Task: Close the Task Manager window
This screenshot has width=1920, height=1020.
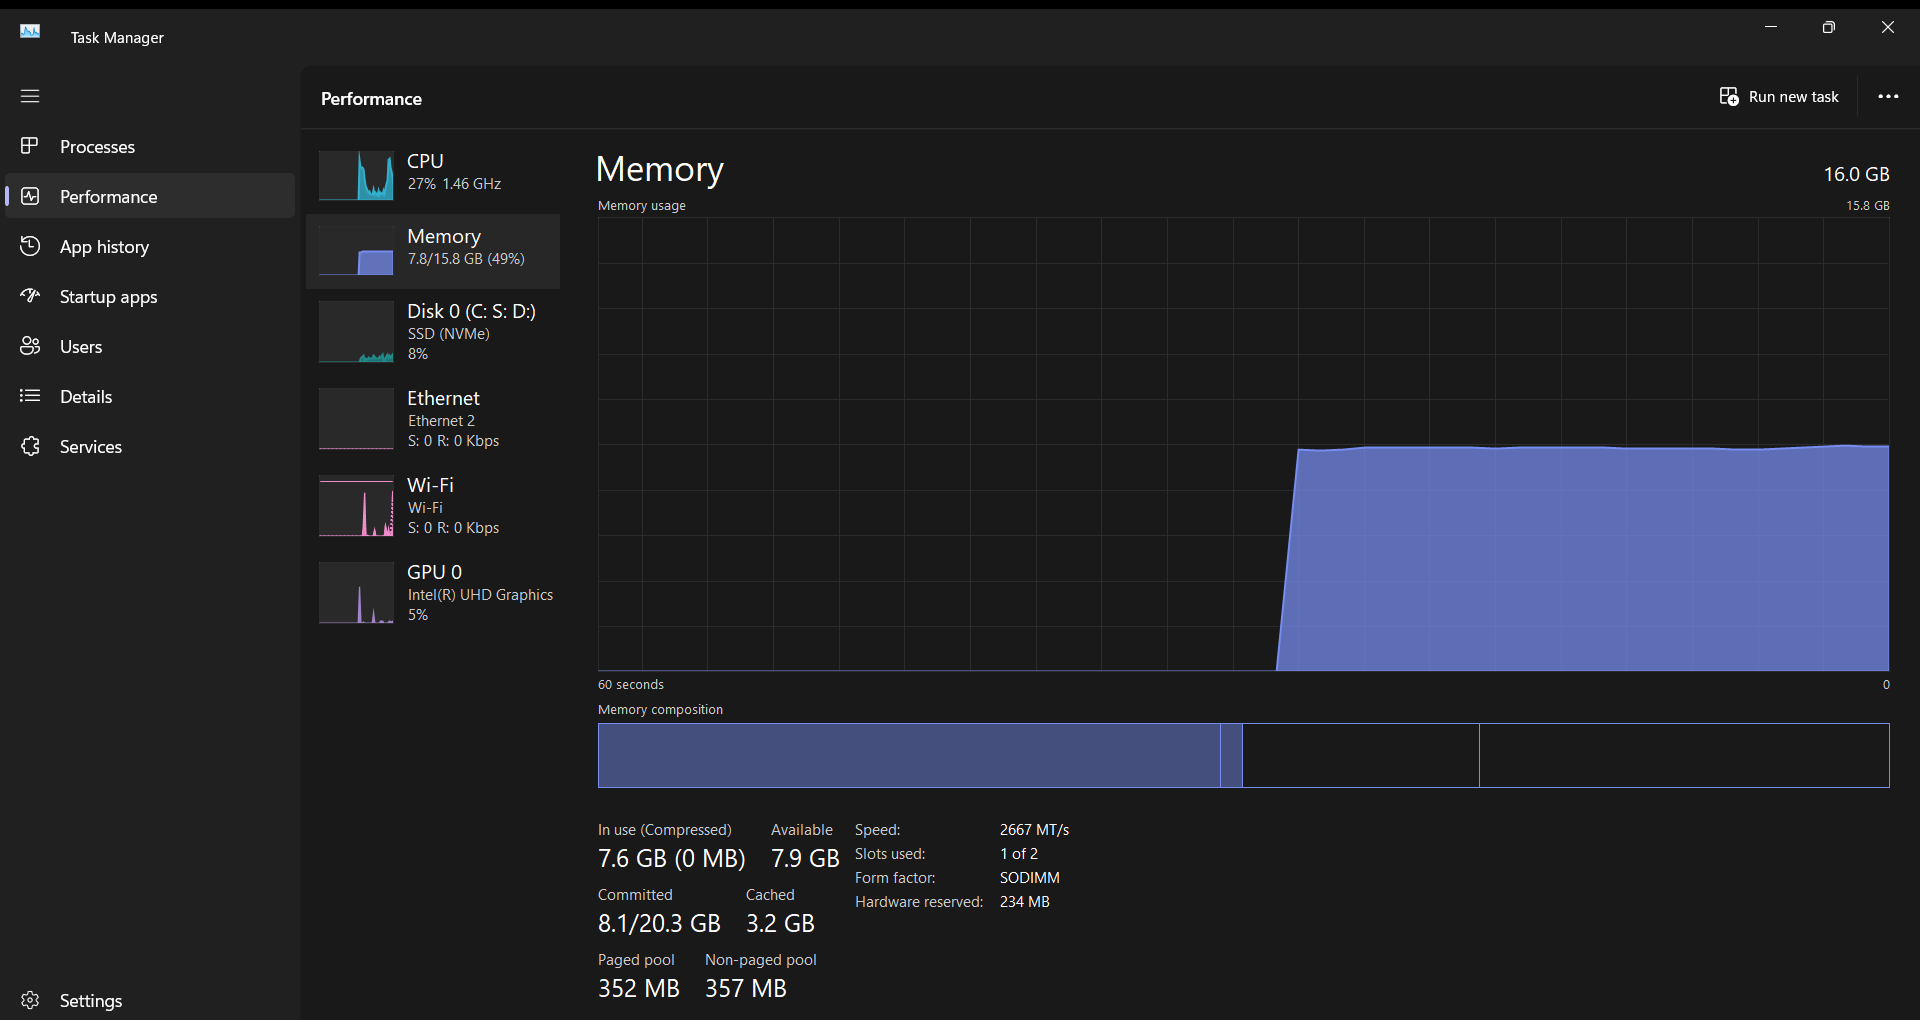Action: (x=1887, y=27)
